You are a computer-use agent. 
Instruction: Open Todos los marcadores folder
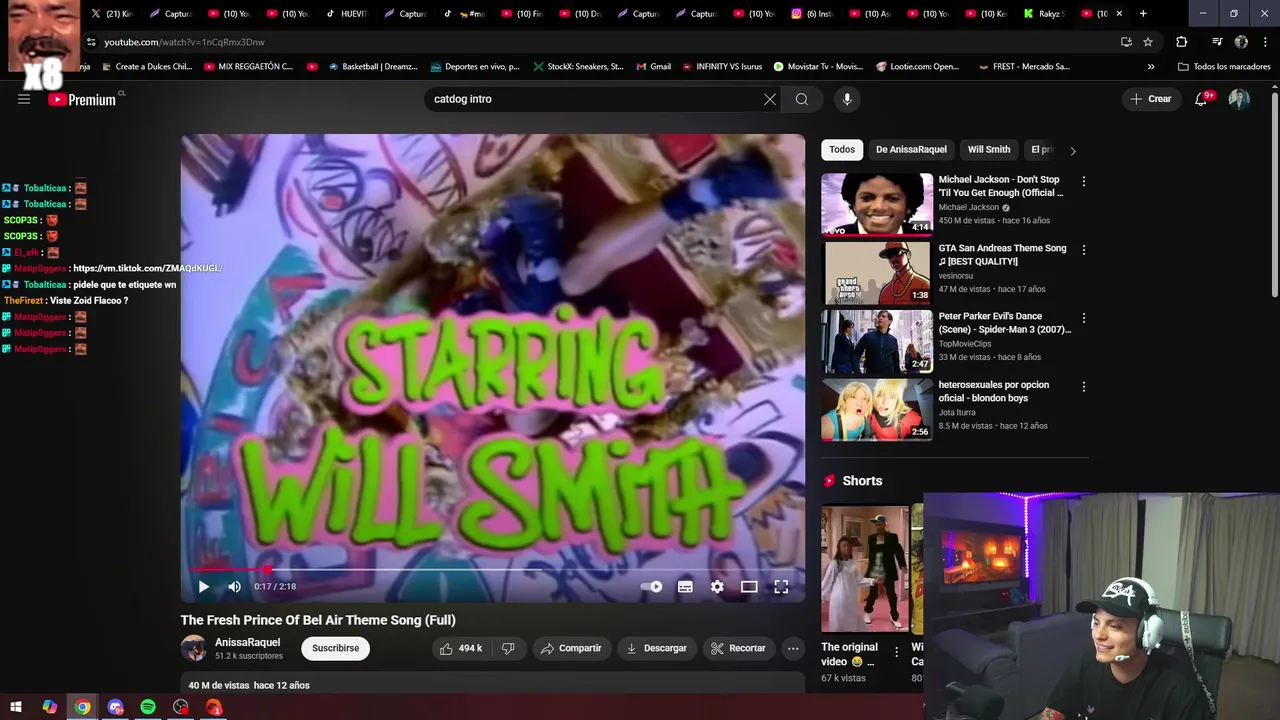point(1224,67)
